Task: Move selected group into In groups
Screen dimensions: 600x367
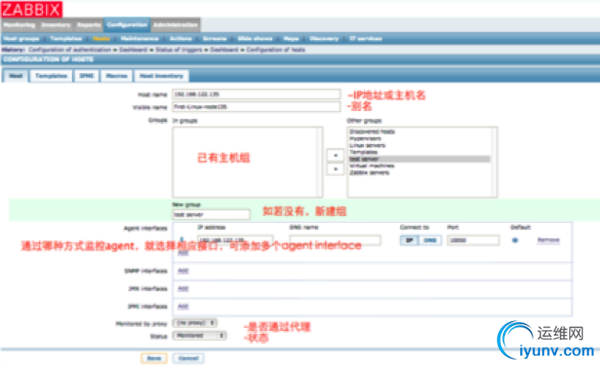Action: pos(335,155)
